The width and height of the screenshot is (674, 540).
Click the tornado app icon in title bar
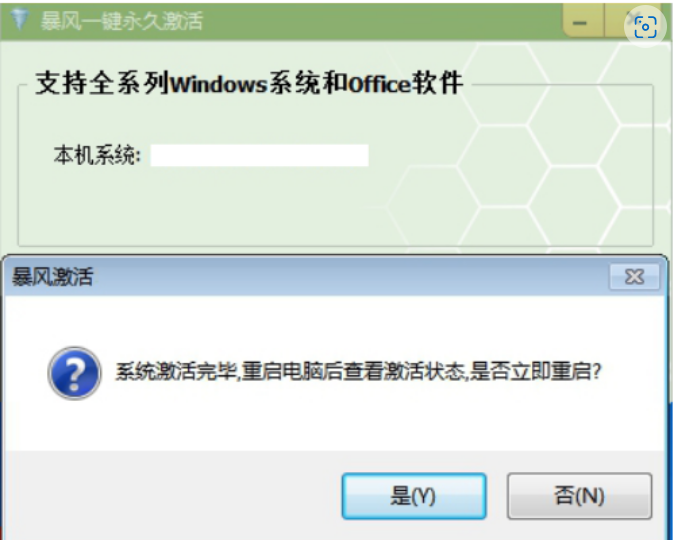coord(19,19)
